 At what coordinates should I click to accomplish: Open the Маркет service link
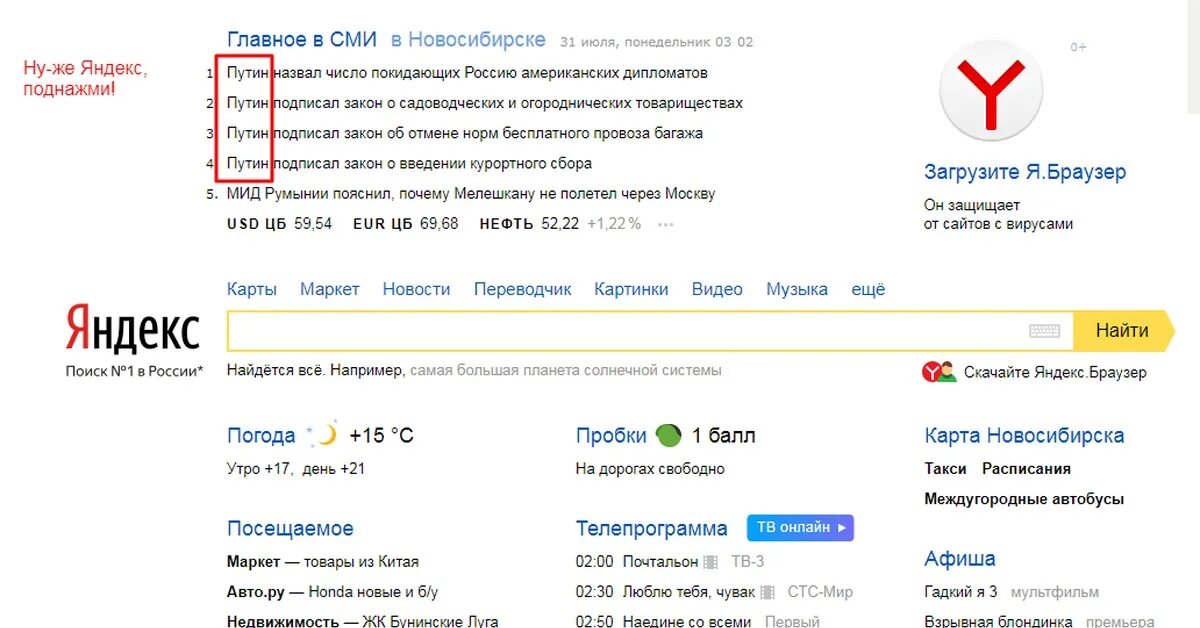coord(329,289)
